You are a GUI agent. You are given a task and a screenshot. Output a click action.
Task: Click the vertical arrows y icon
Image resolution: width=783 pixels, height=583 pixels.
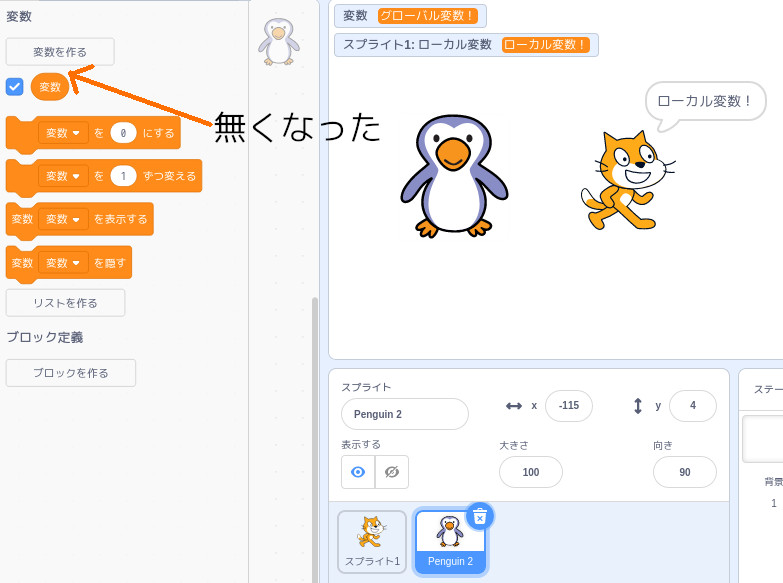pos(638,406)
